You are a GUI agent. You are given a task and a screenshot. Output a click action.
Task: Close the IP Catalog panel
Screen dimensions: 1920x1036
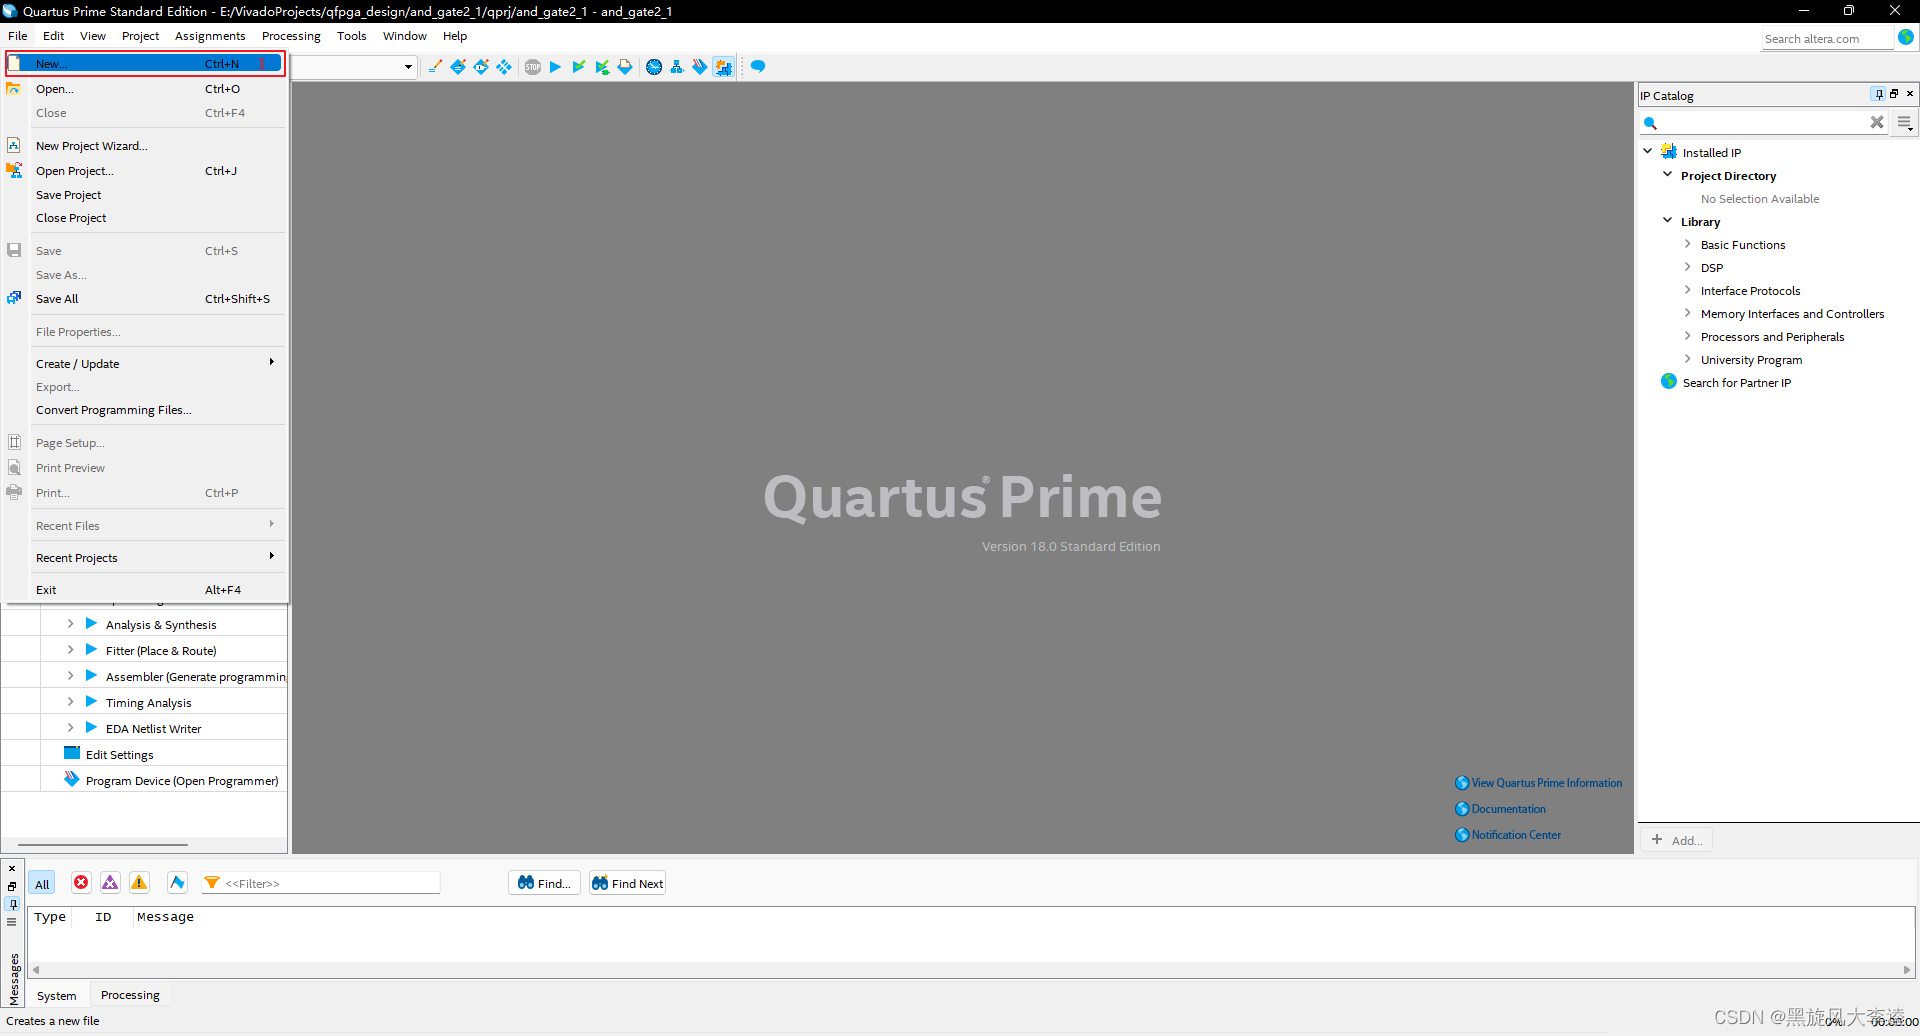(x=1910, y=94)
